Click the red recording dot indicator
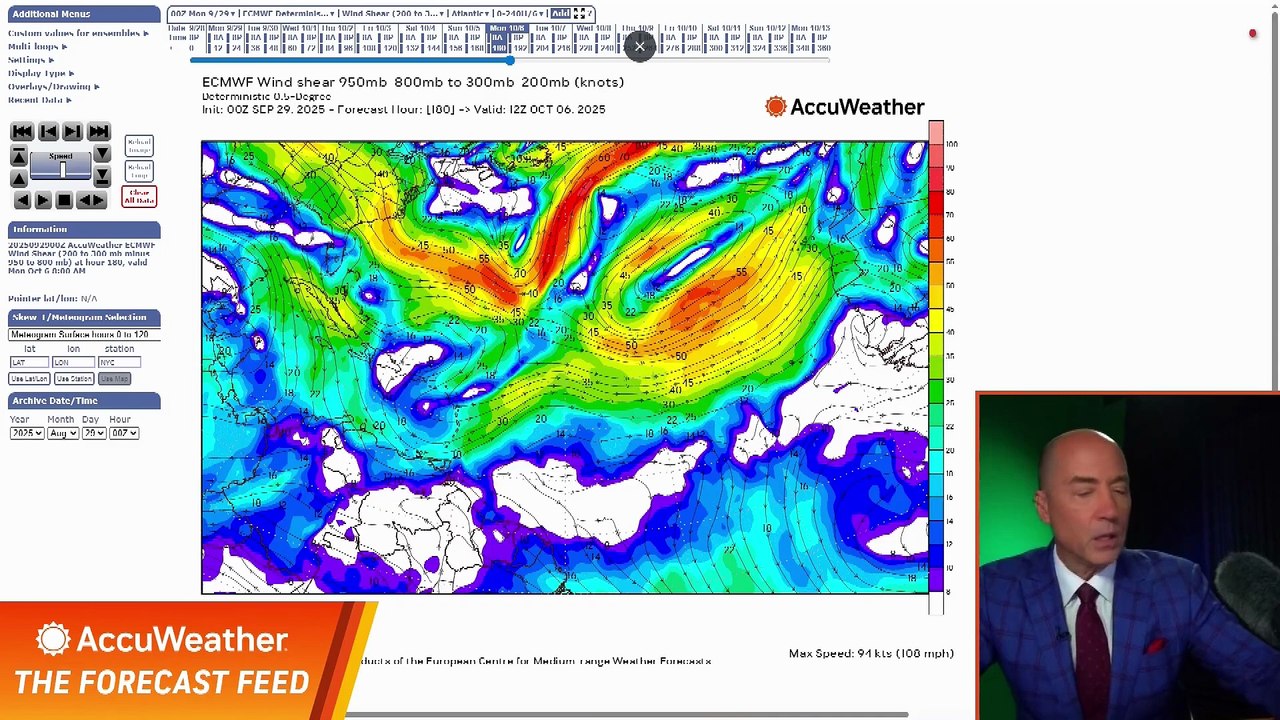The height and width of the screenshot is (720, 1280). tap(1252, 34)
